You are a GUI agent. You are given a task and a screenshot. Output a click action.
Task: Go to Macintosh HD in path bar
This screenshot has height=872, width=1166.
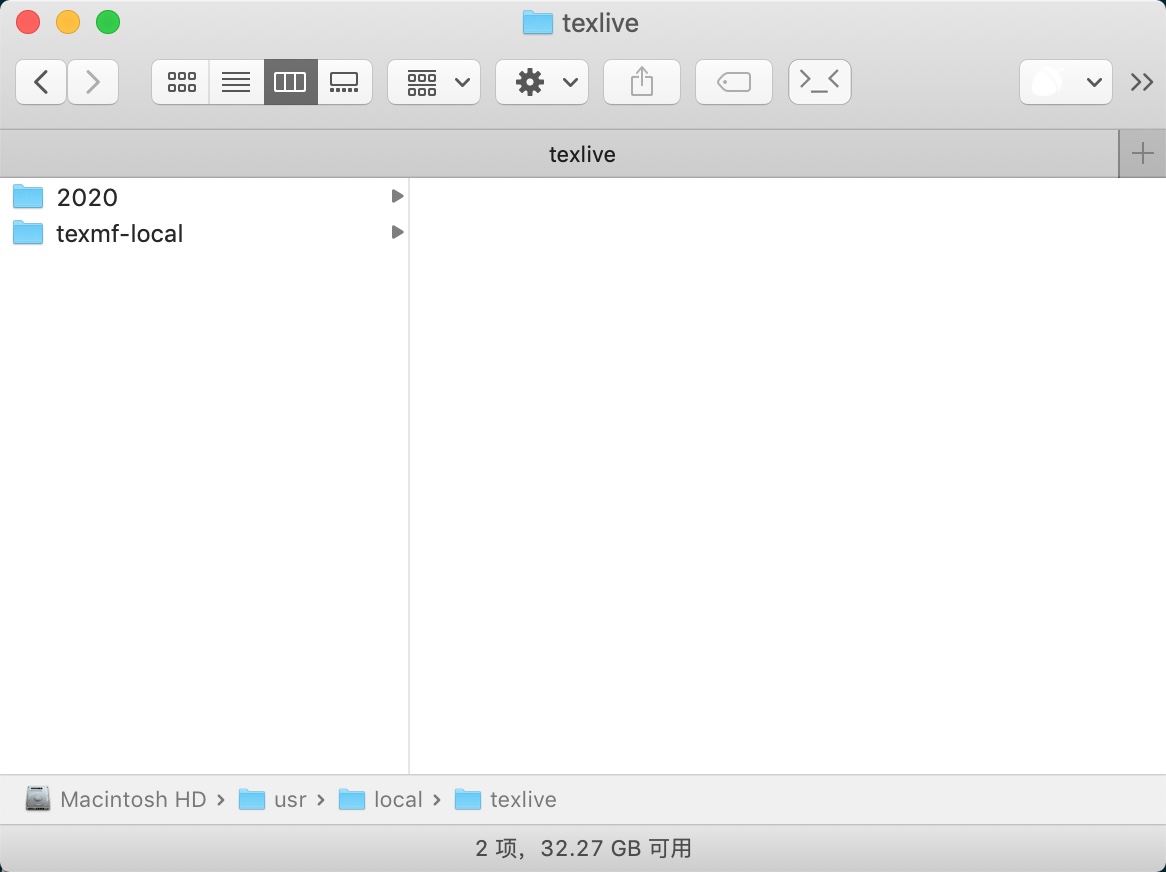(x=132, y=799)
